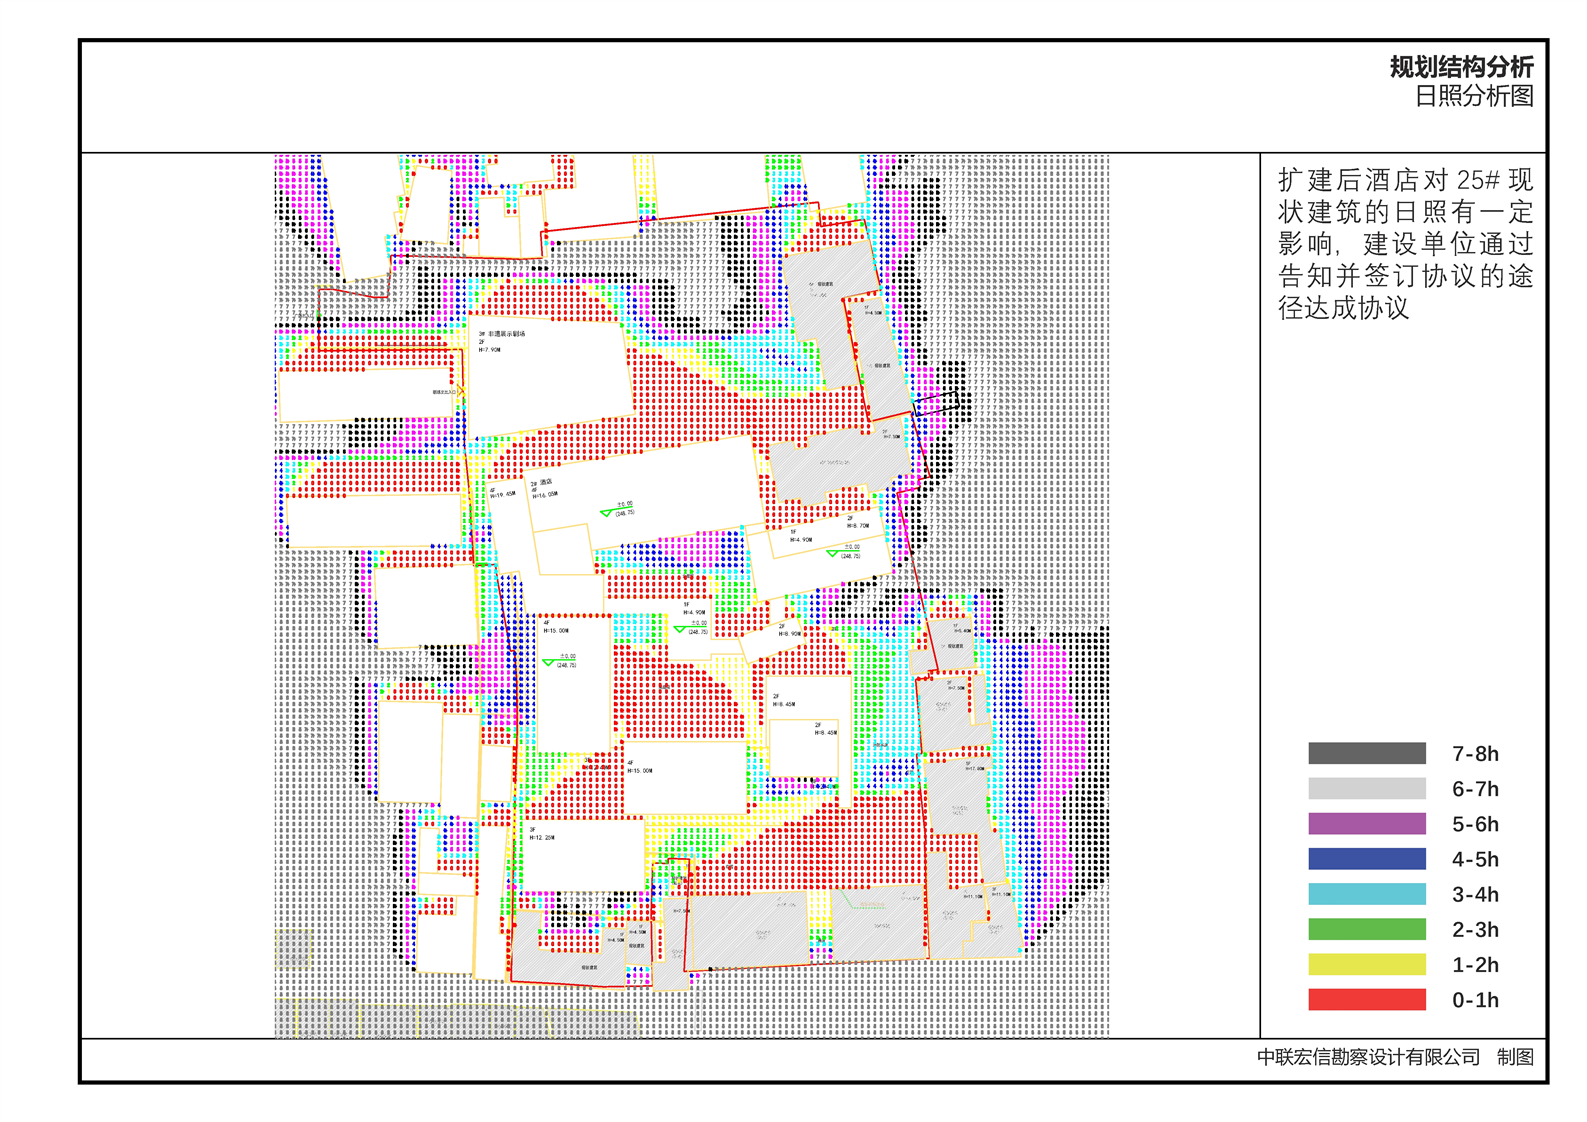Viewport: 1587px width, 1122px height.
Task: Select the light gray 6-7h legend swatch
Action: pyautogui.click(x=1366, y=788)
